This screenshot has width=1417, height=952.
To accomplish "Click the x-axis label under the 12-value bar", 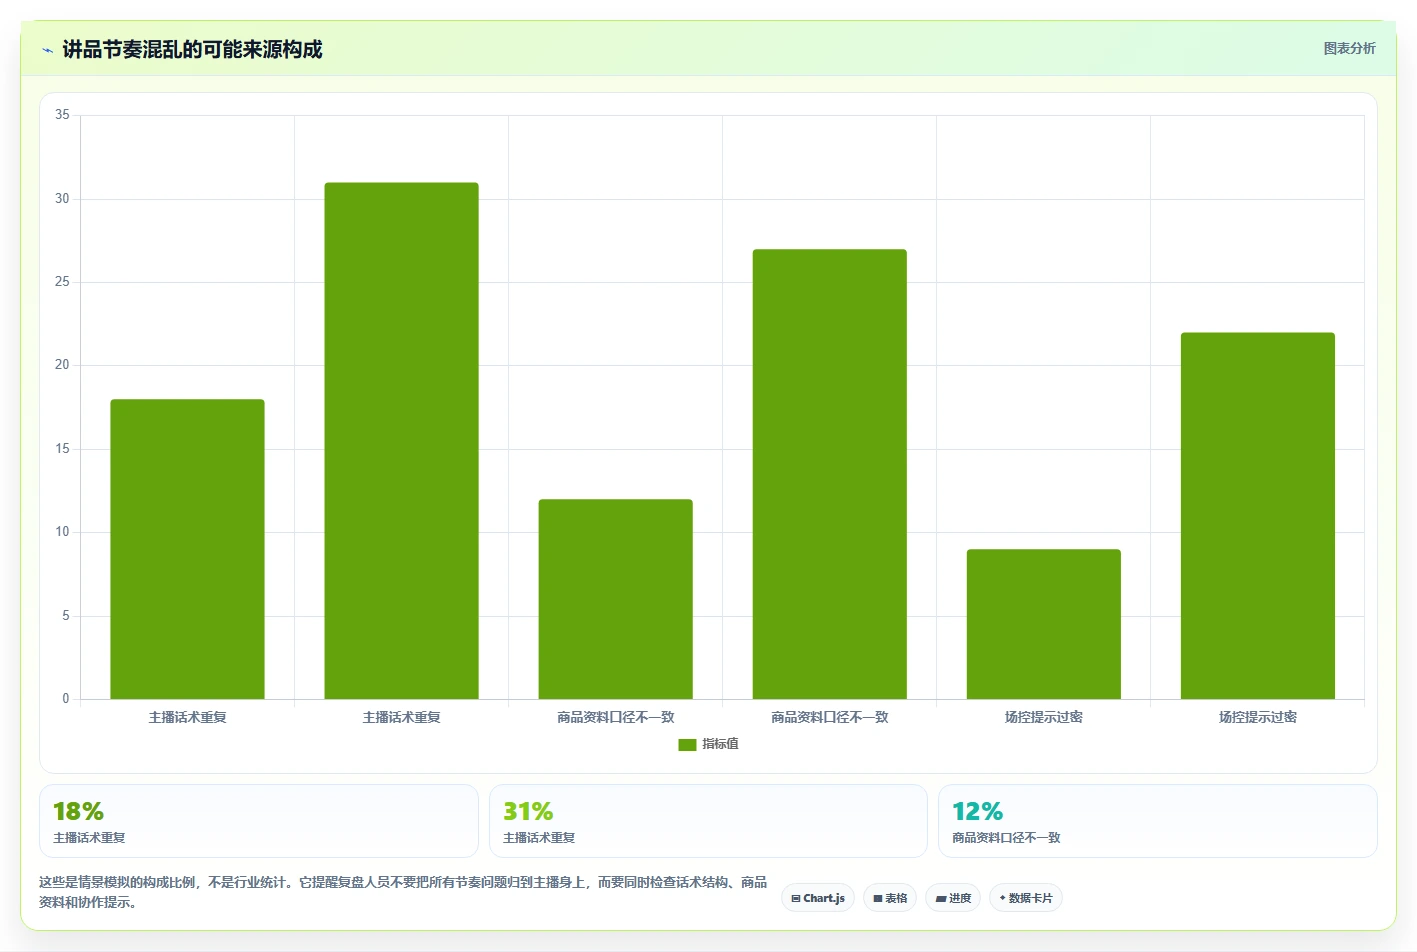I will 615,717.
